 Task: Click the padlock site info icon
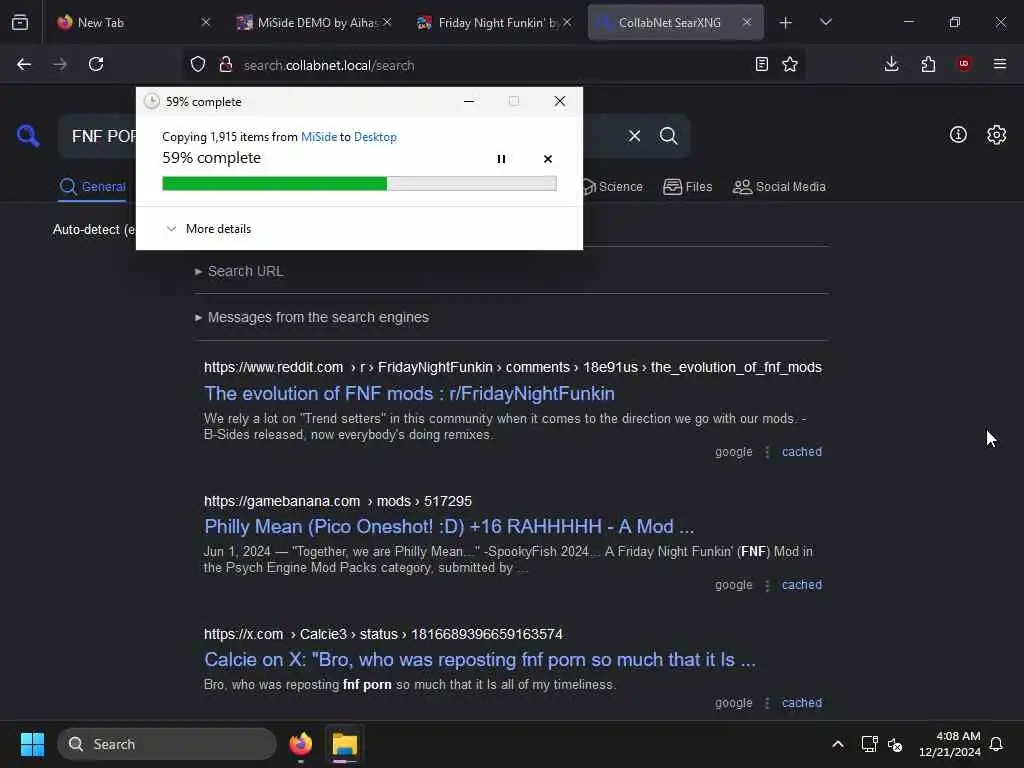(226, 64)
